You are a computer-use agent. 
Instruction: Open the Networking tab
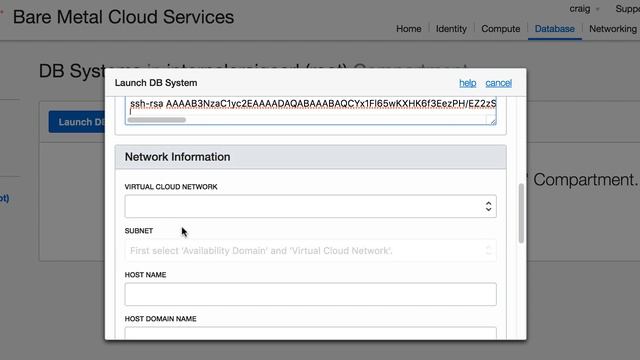point(613,29)
